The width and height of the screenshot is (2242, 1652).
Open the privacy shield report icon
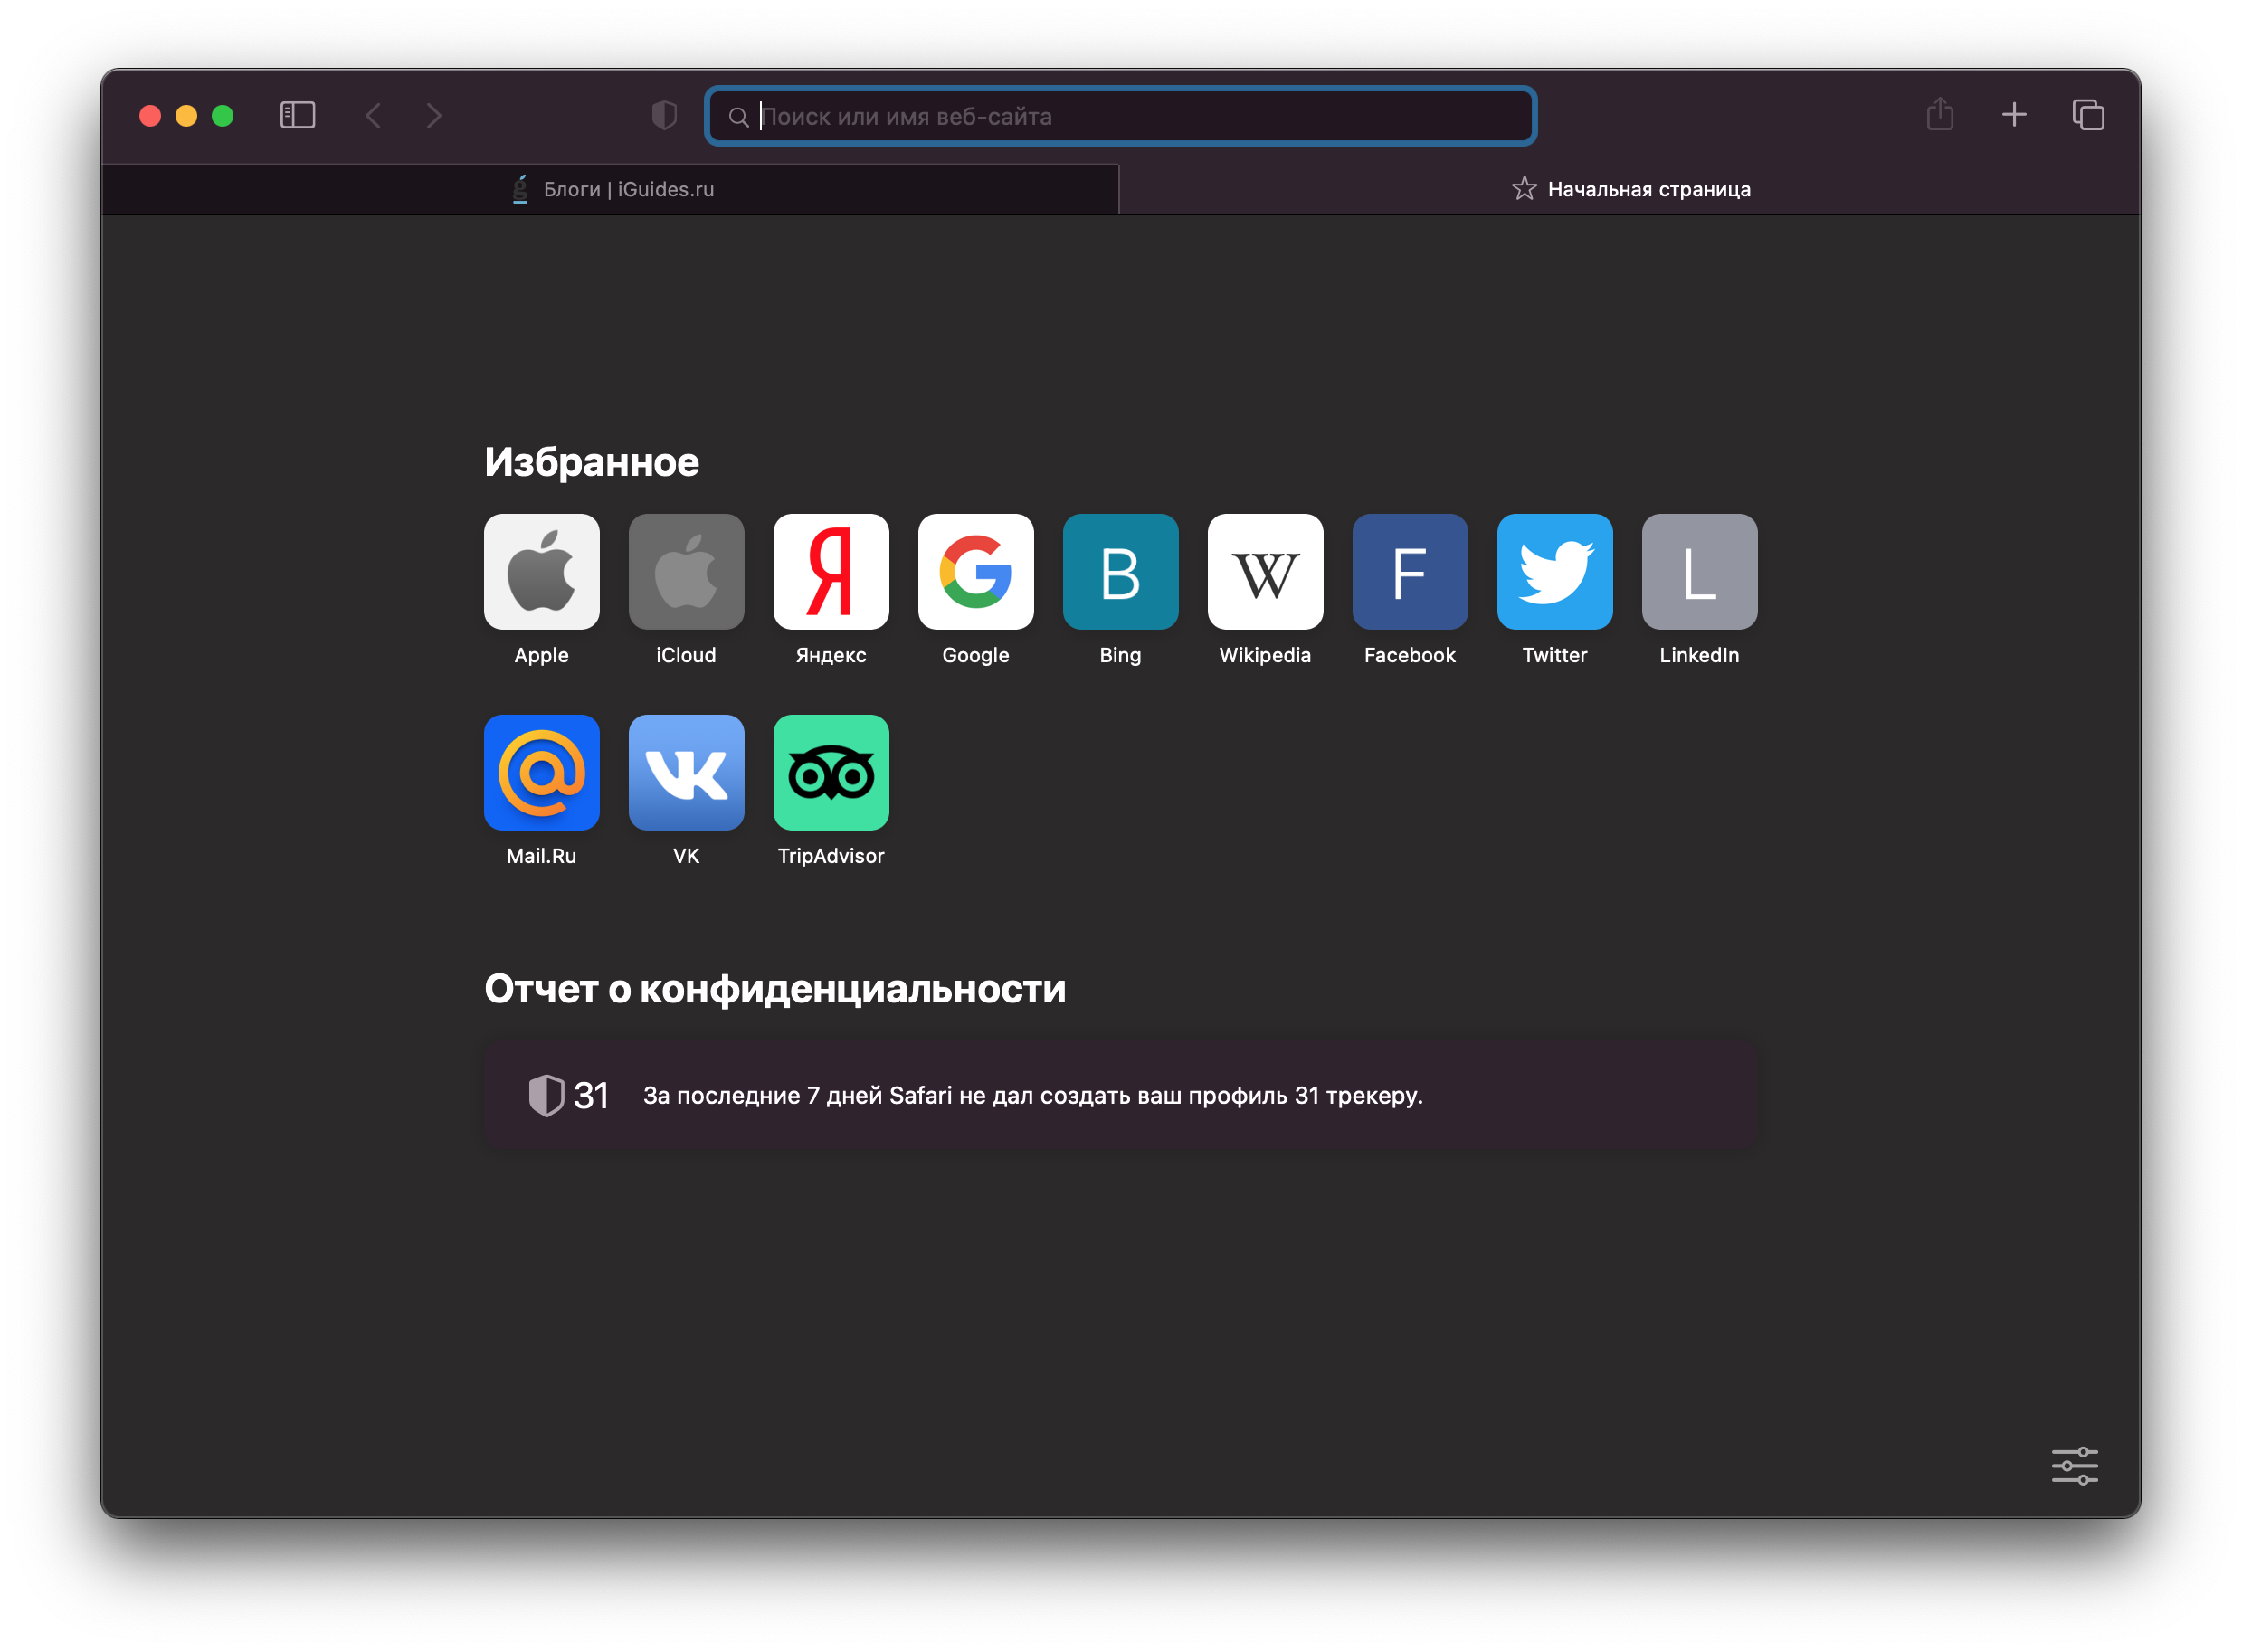(664, 116)
